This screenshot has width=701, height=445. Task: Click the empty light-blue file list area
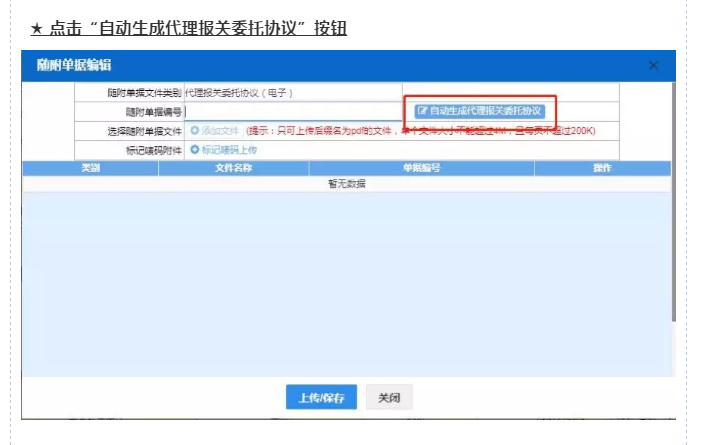point(346,280)
